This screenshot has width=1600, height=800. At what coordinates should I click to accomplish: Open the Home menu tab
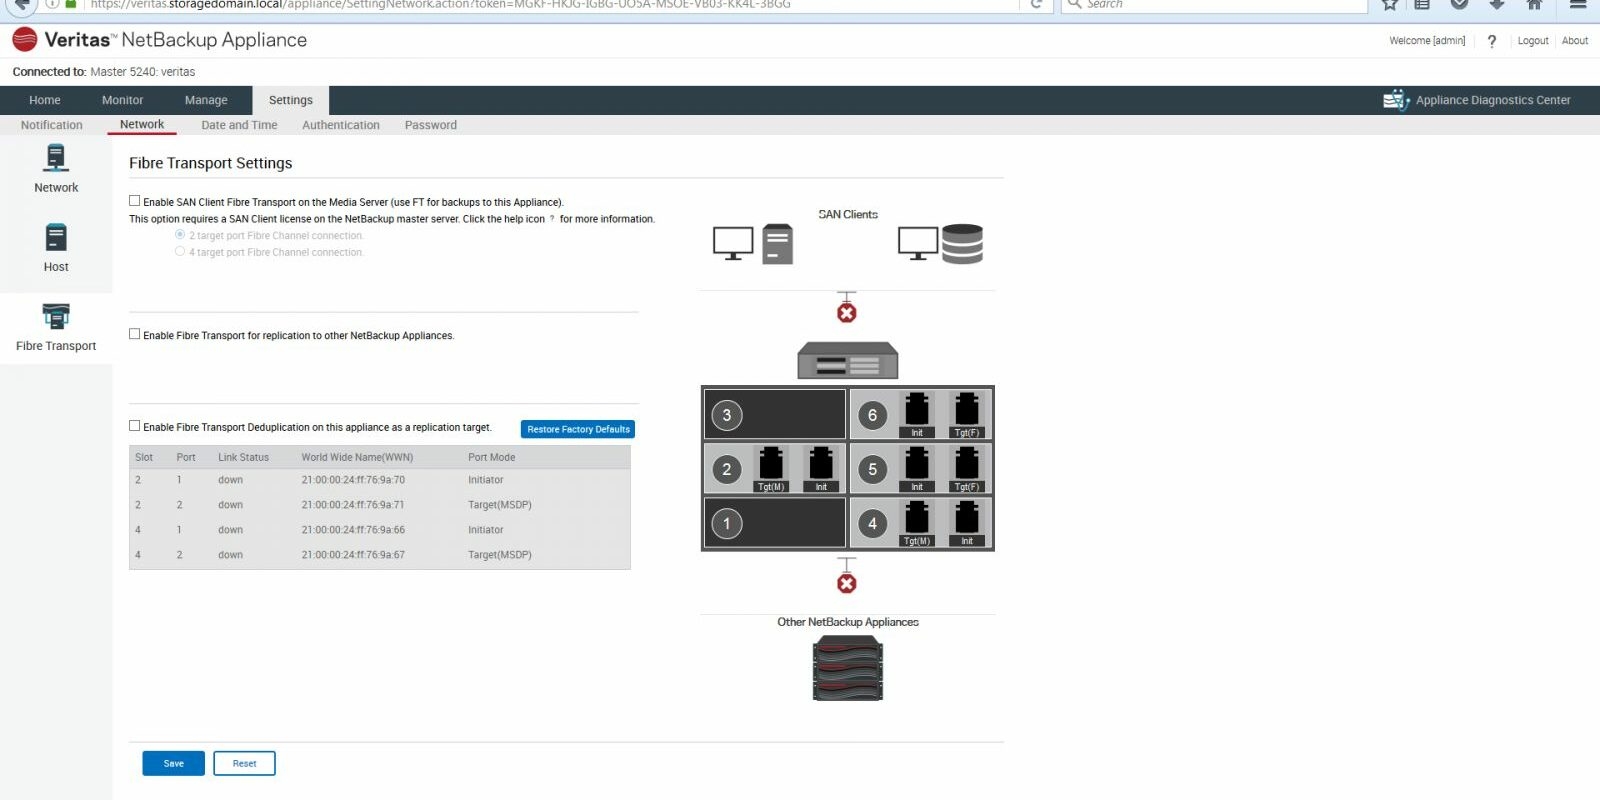point(45,100)
